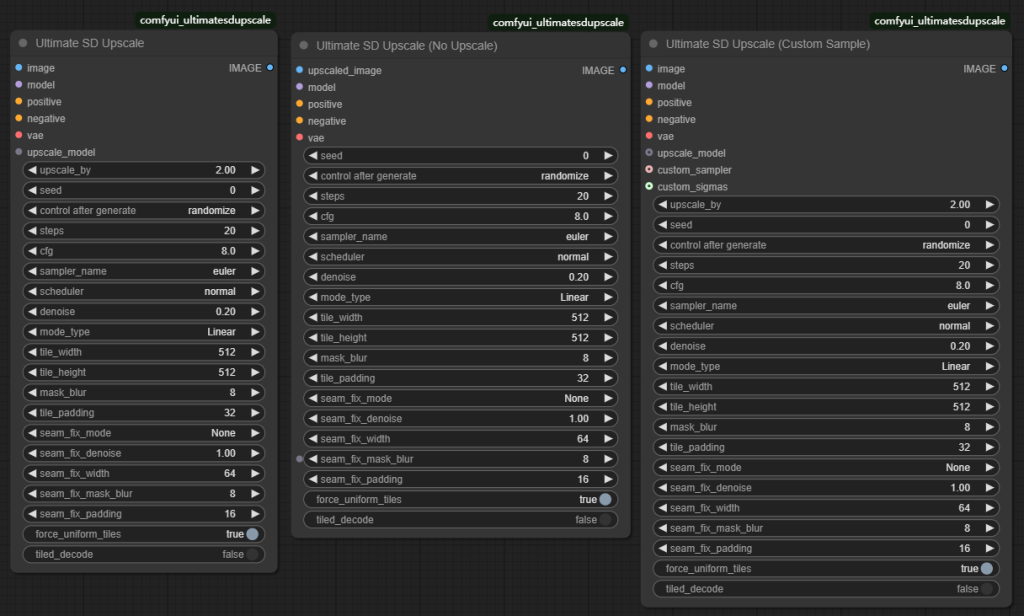Click the positive input socket on Custom Sample node
The width and height of the screenshot is (1024, 616).
(648, 102)
